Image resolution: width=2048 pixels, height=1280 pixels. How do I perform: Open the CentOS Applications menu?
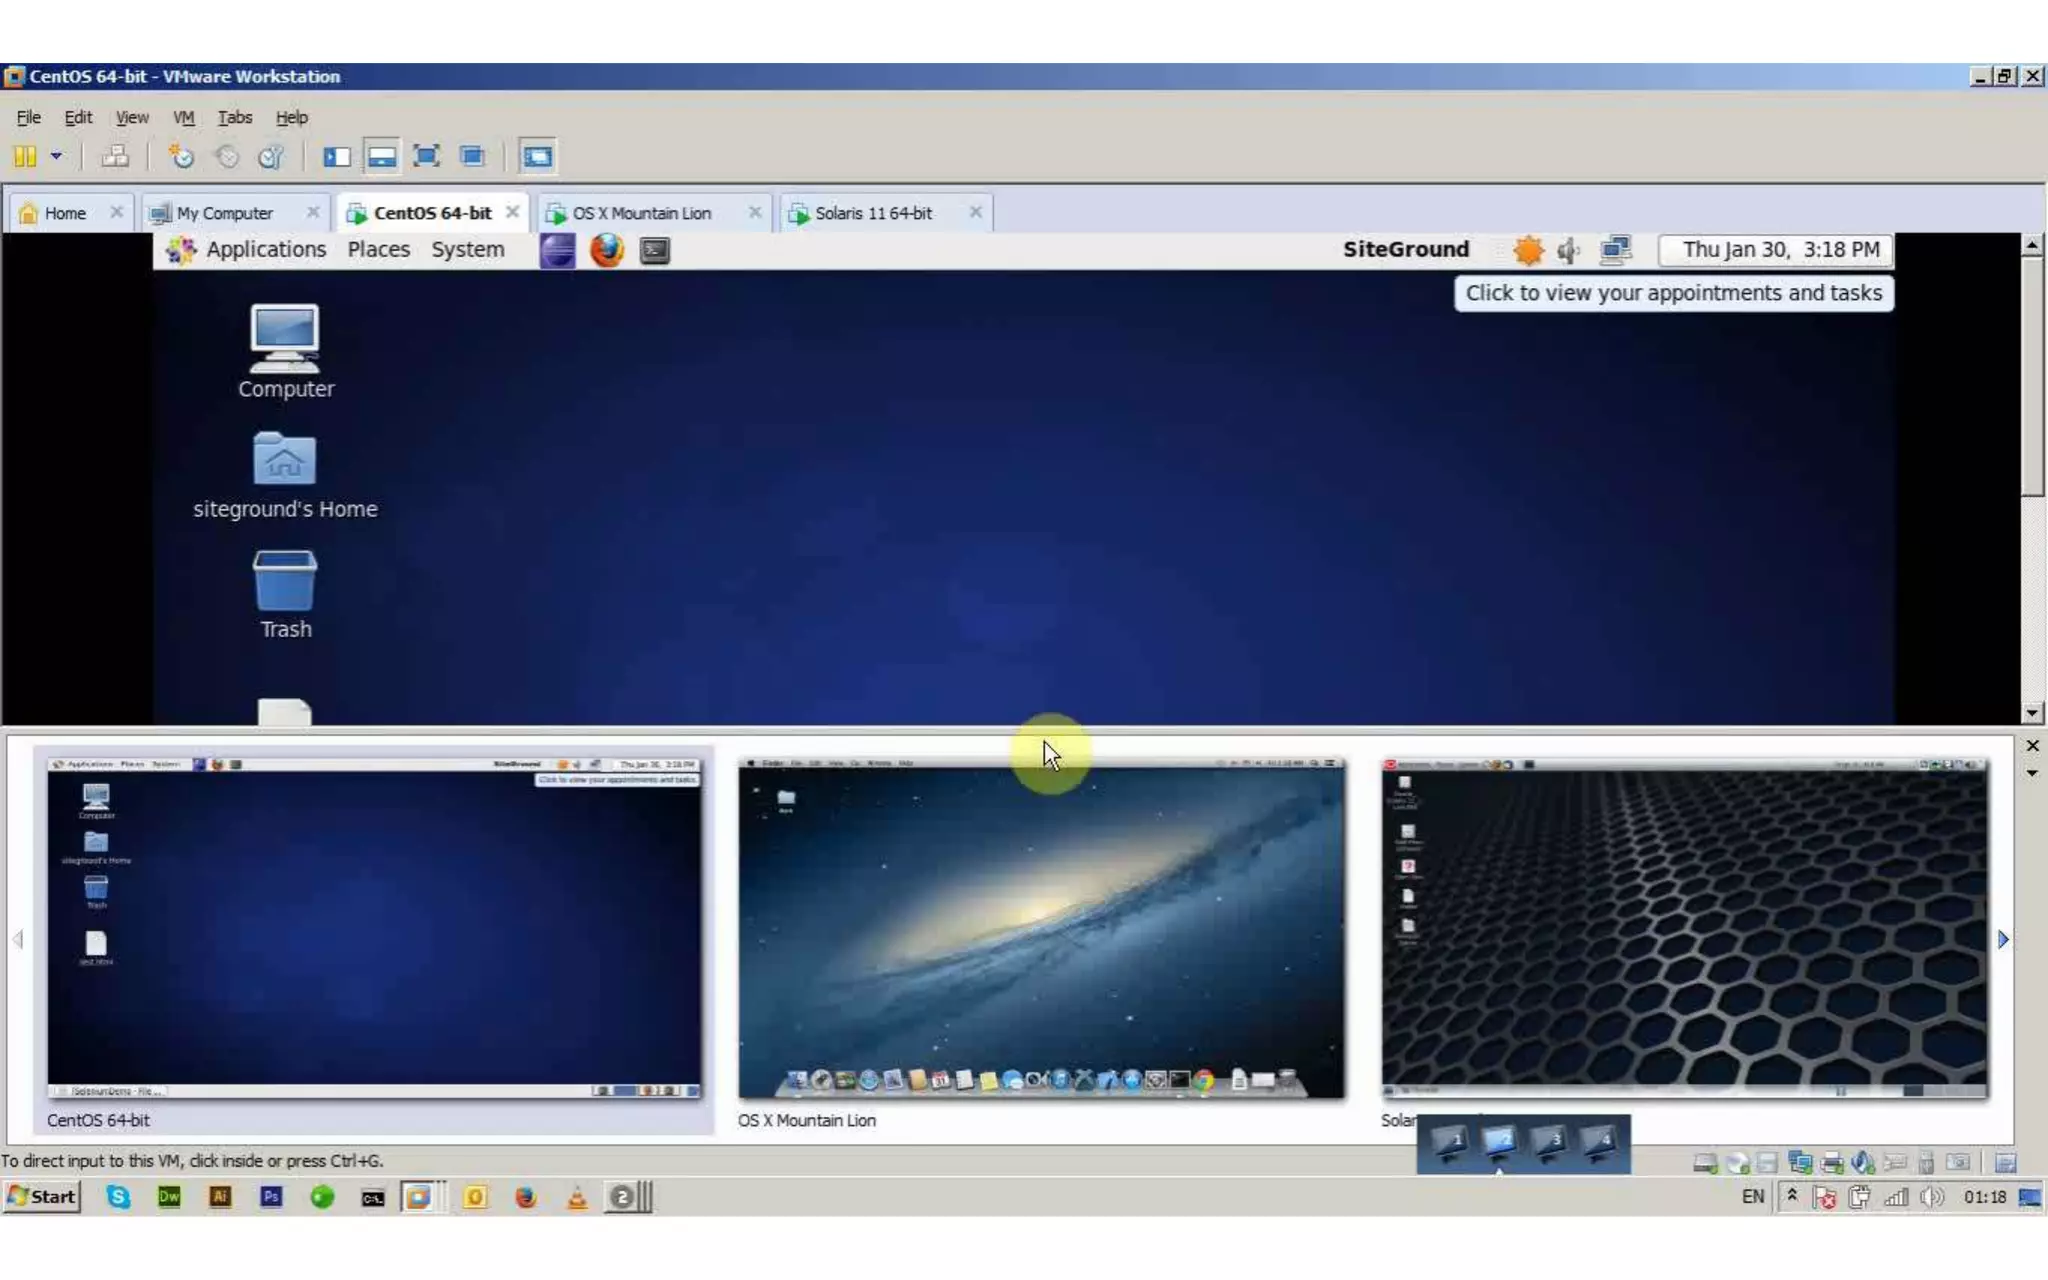point(265,250)
